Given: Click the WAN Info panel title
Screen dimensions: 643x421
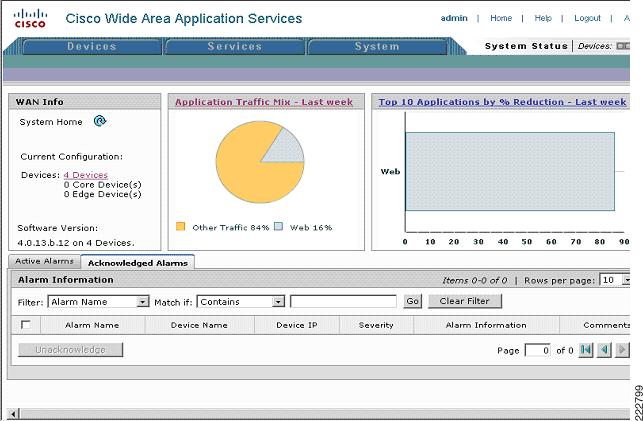Looking at the screenshot, I should tap(39, 102).
